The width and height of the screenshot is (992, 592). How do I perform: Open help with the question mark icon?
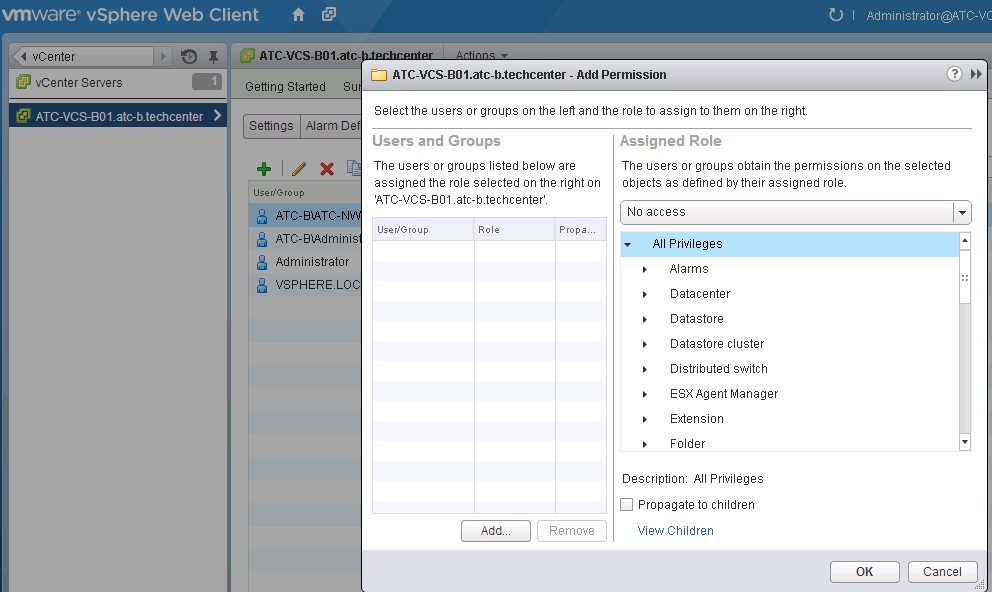[x=954, y=74]
